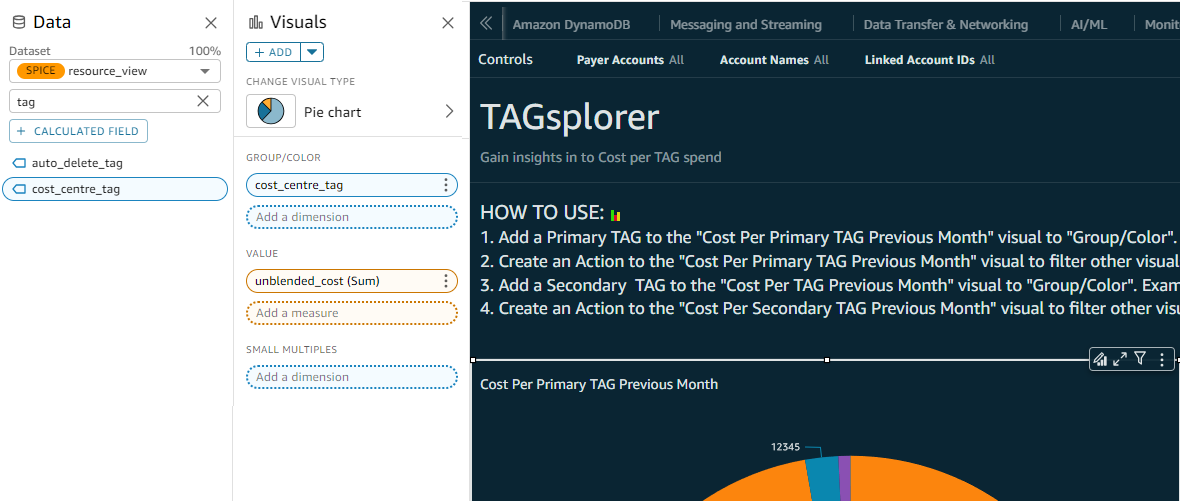Click the 'Cost Per Primary TAG Previous Month' title
Image resolution: width=1180 pixels, height=501 pixels.
coord(599,384)
